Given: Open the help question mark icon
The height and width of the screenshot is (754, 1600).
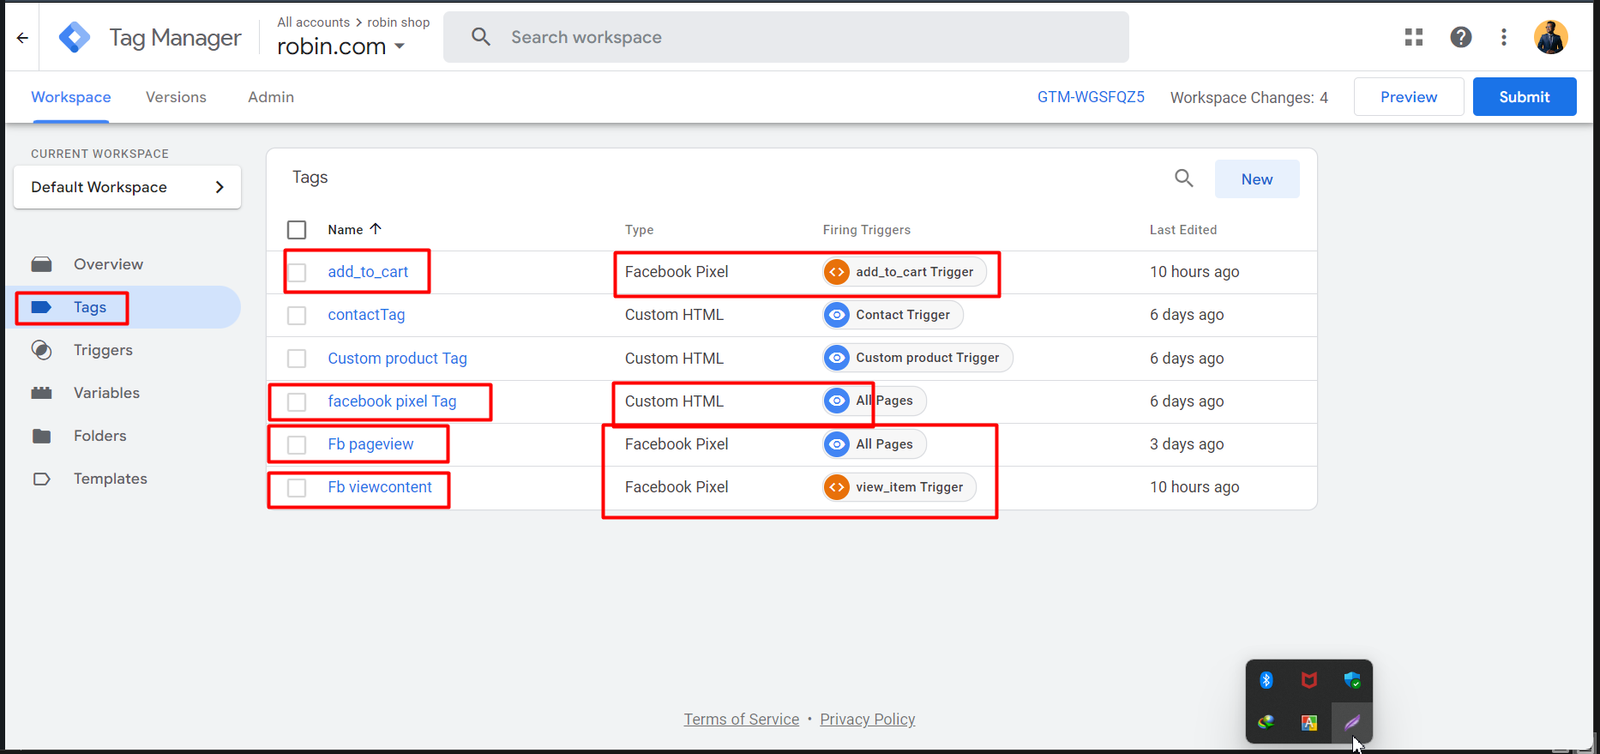Looking at the screenshot, I should pos(1461,37).
